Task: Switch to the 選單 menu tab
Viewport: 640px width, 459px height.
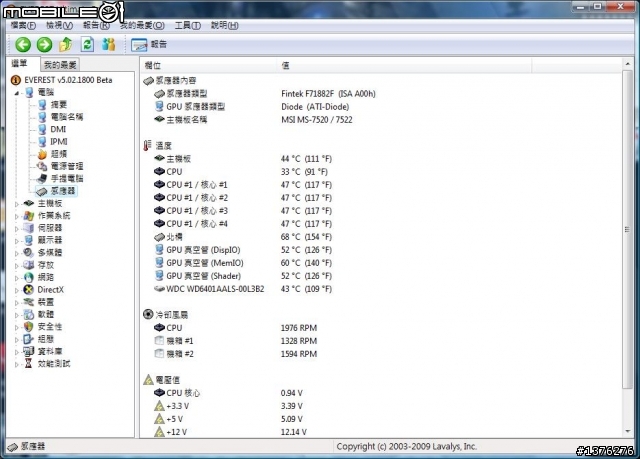Action: 19,63
